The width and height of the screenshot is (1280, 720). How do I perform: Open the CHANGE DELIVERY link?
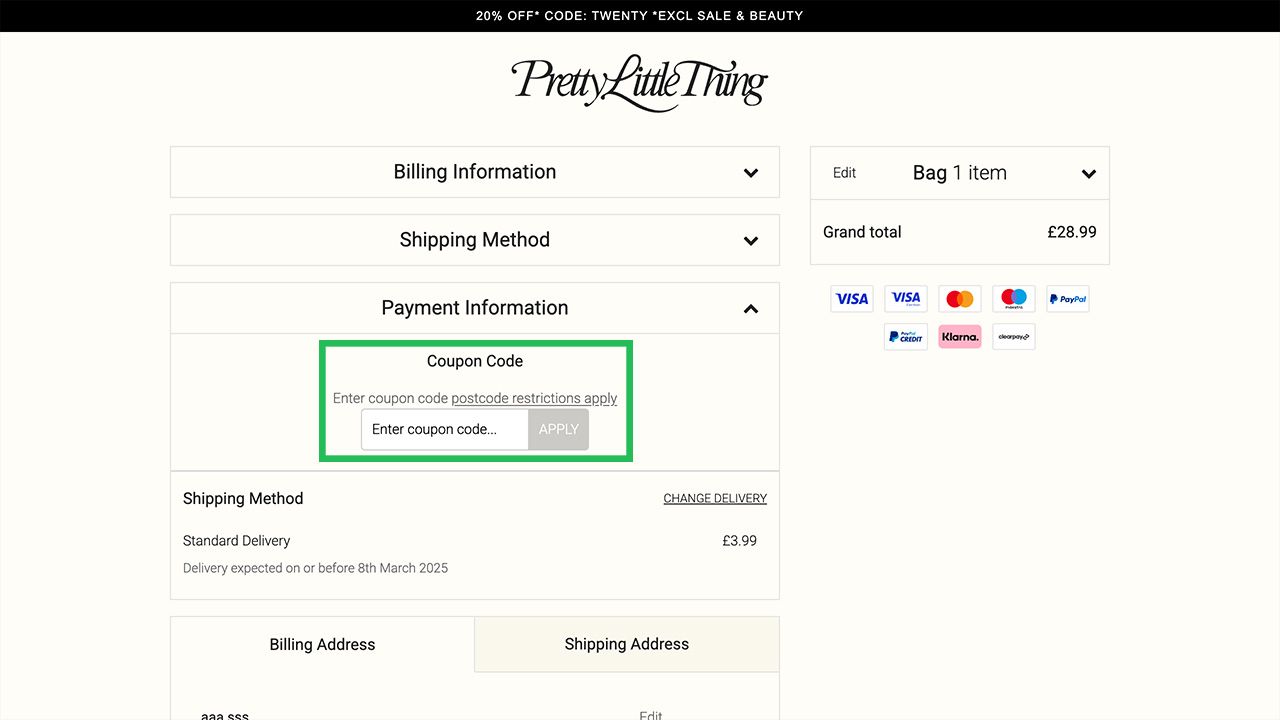[x=715, y=498]
